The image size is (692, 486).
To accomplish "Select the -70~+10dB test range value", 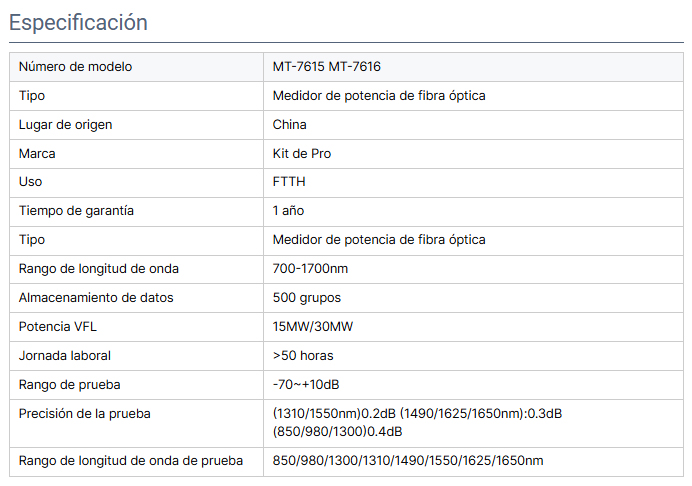I will (306, 385).
